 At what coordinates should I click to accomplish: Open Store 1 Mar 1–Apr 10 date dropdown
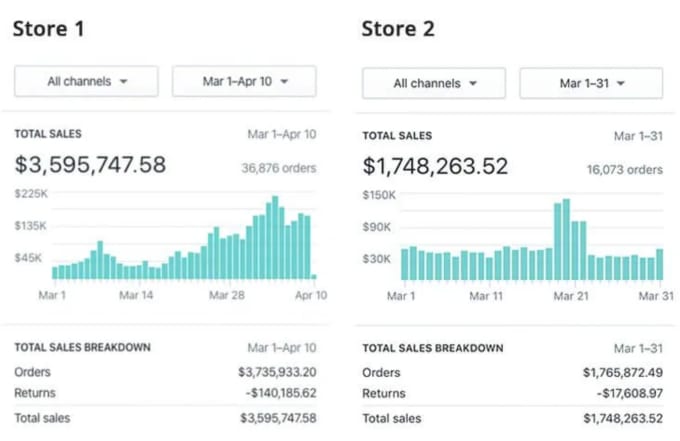click(244, 81)
